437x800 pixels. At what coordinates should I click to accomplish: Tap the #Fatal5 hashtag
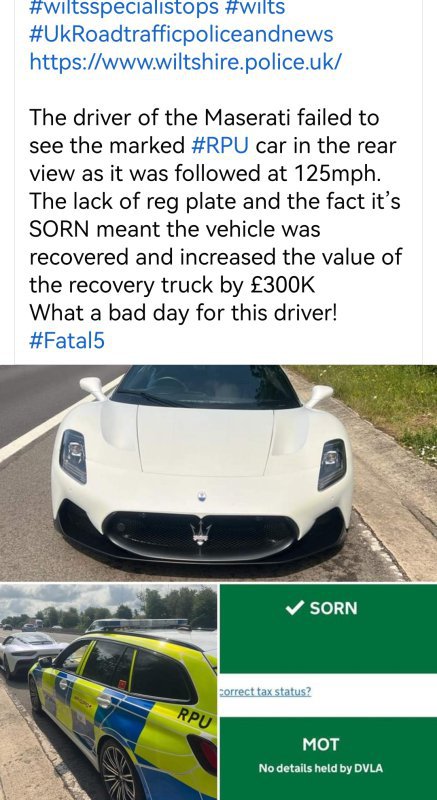[x=67, y=341]
